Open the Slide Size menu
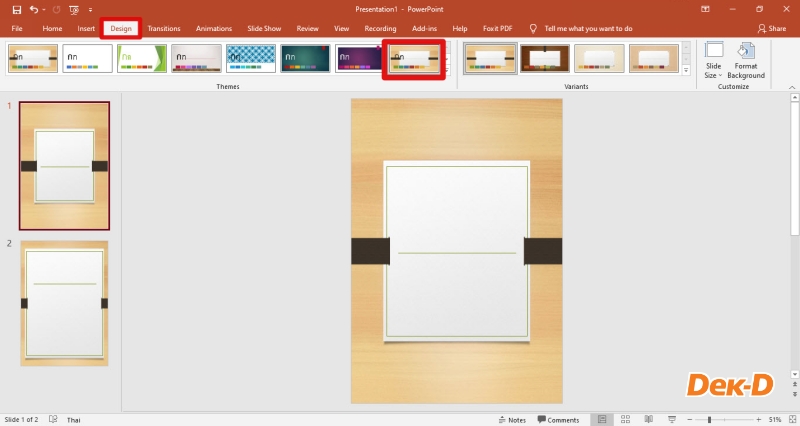 713,60
